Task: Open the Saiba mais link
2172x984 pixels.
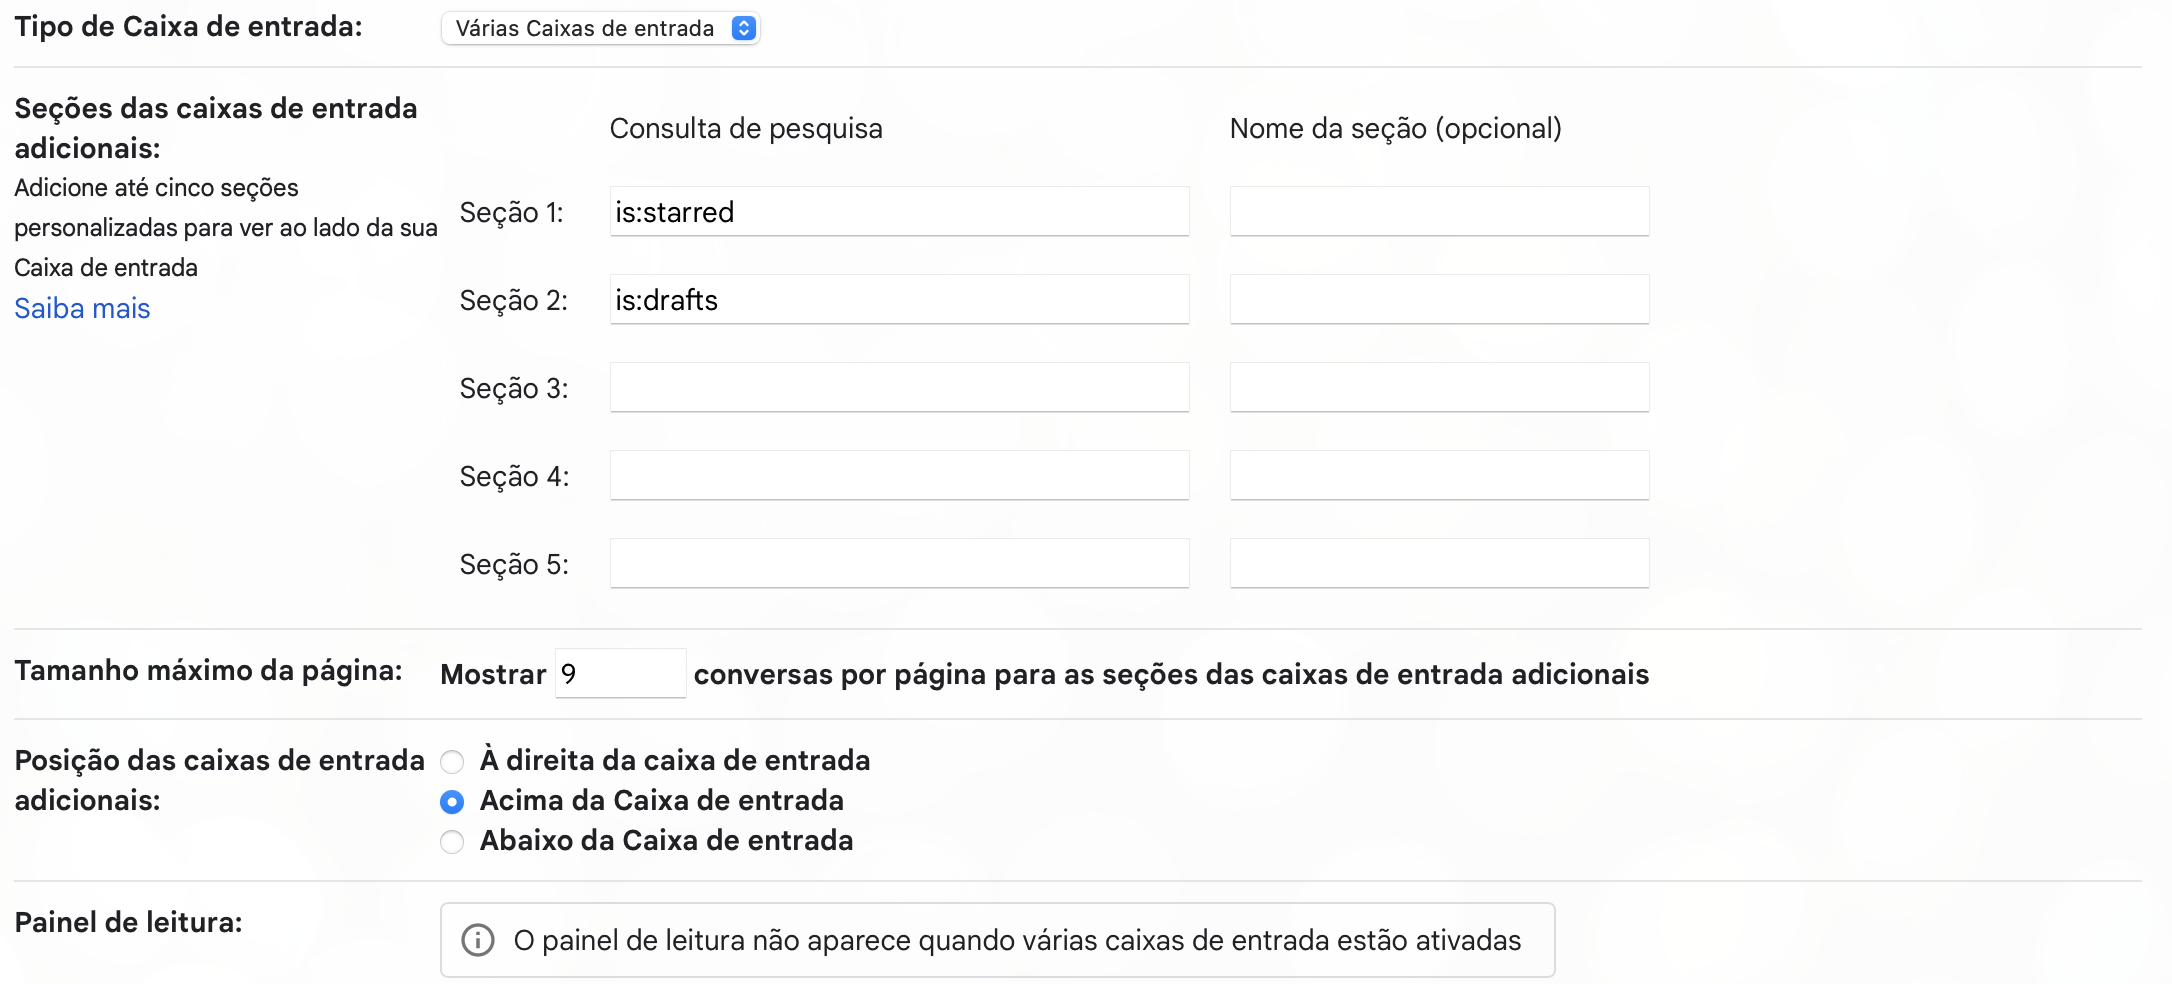Action: (82, 308)
